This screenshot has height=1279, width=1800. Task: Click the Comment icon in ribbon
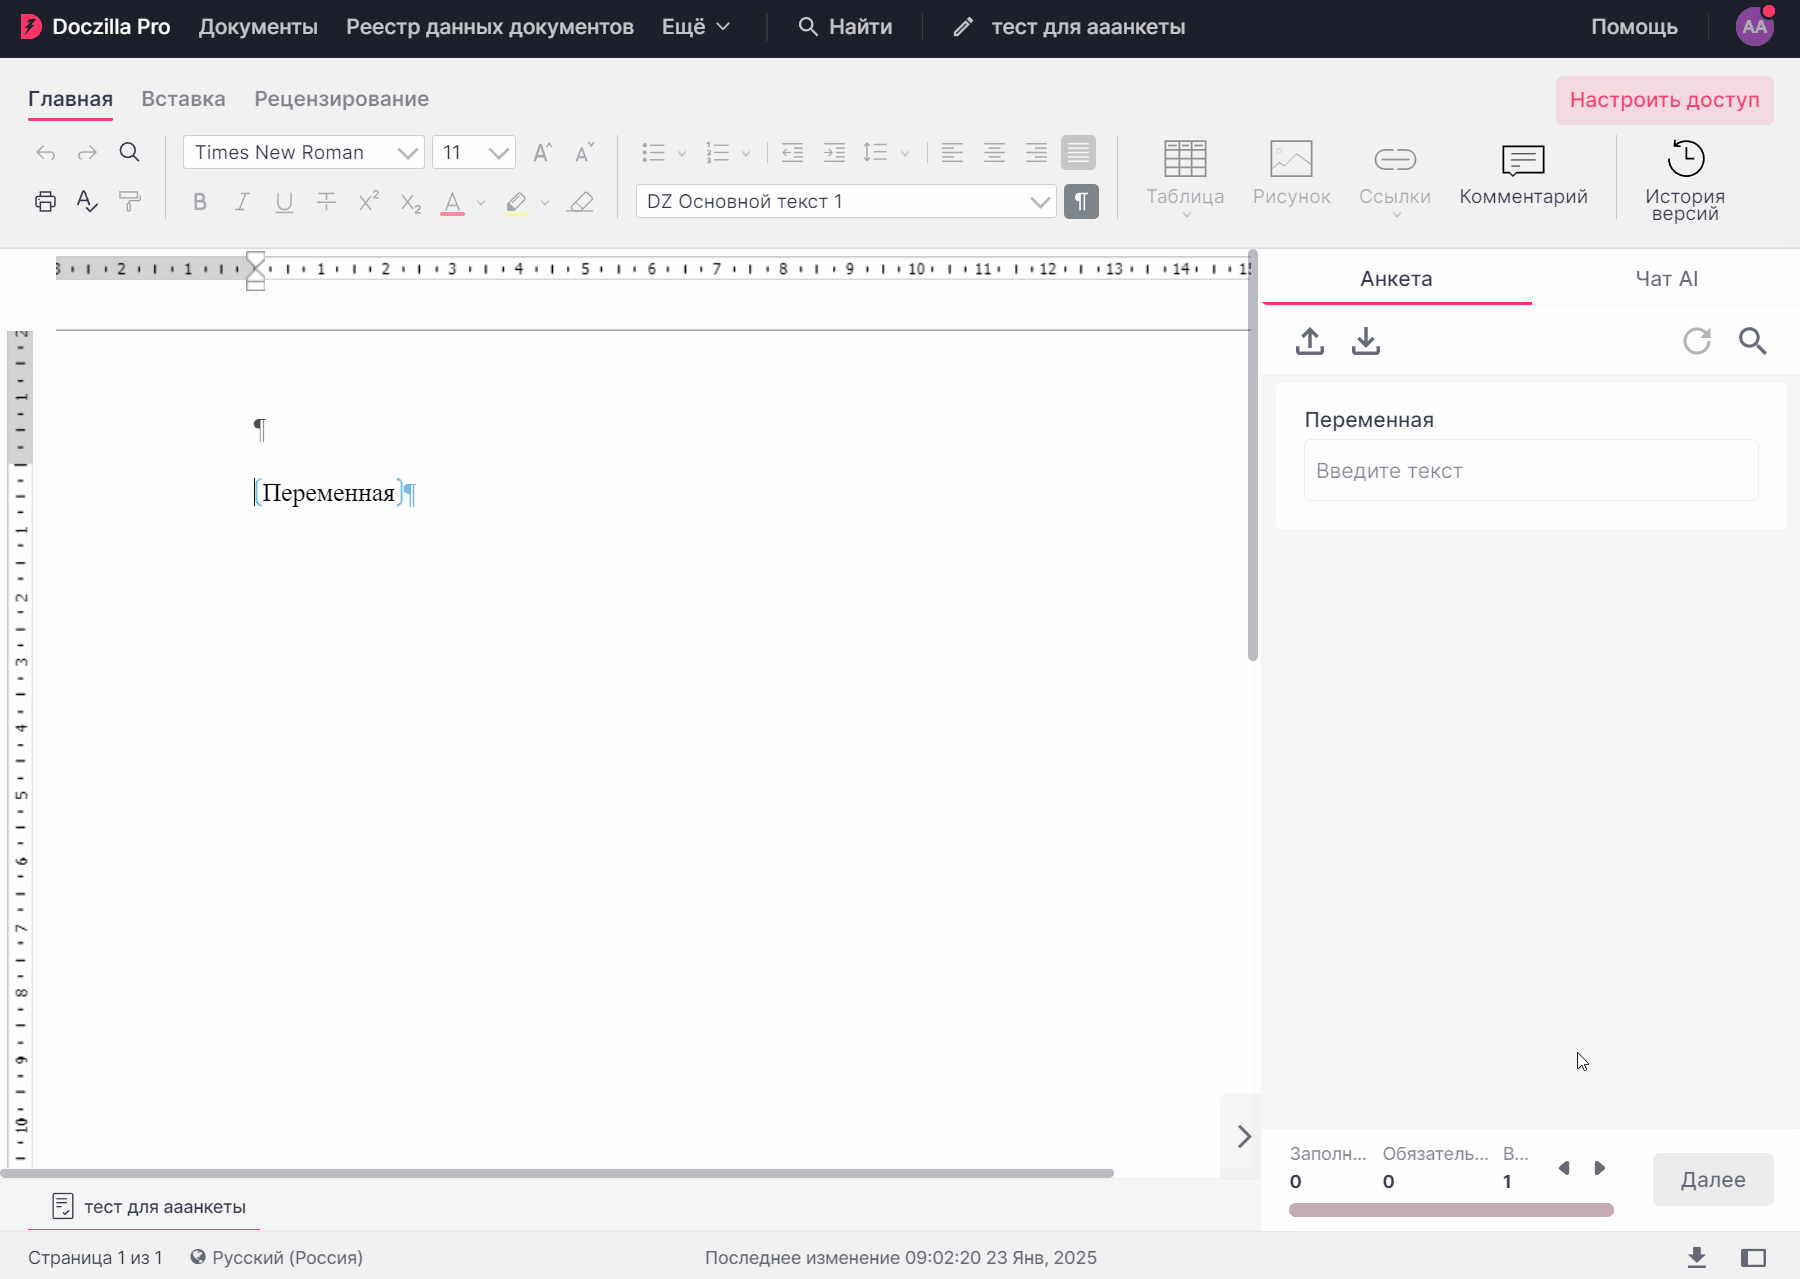point(1522,160)
